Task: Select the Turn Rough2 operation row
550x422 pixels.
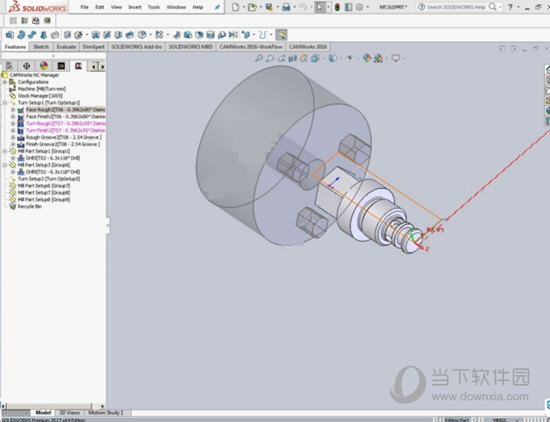Action: tap(65, 123)
